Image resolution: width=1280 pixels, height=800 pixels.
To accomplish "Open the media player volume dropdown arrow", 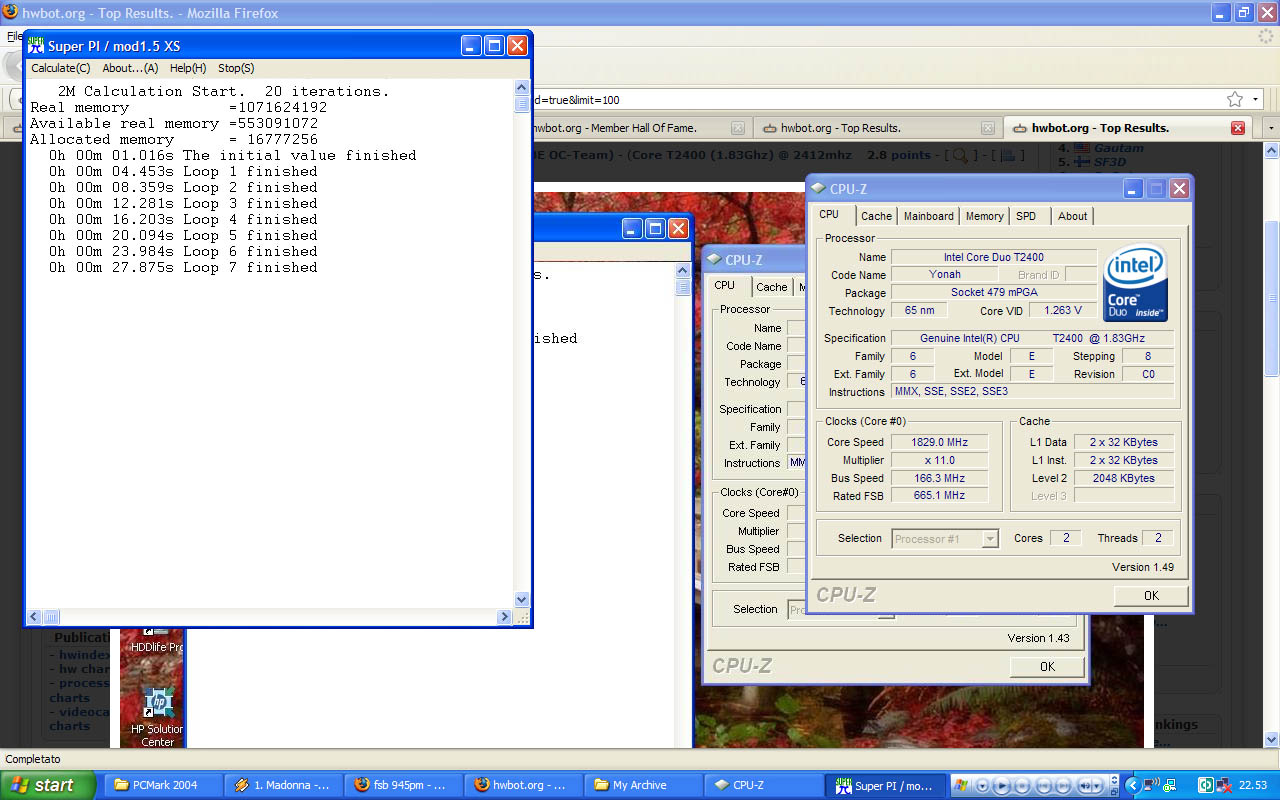I will 1097,786.
